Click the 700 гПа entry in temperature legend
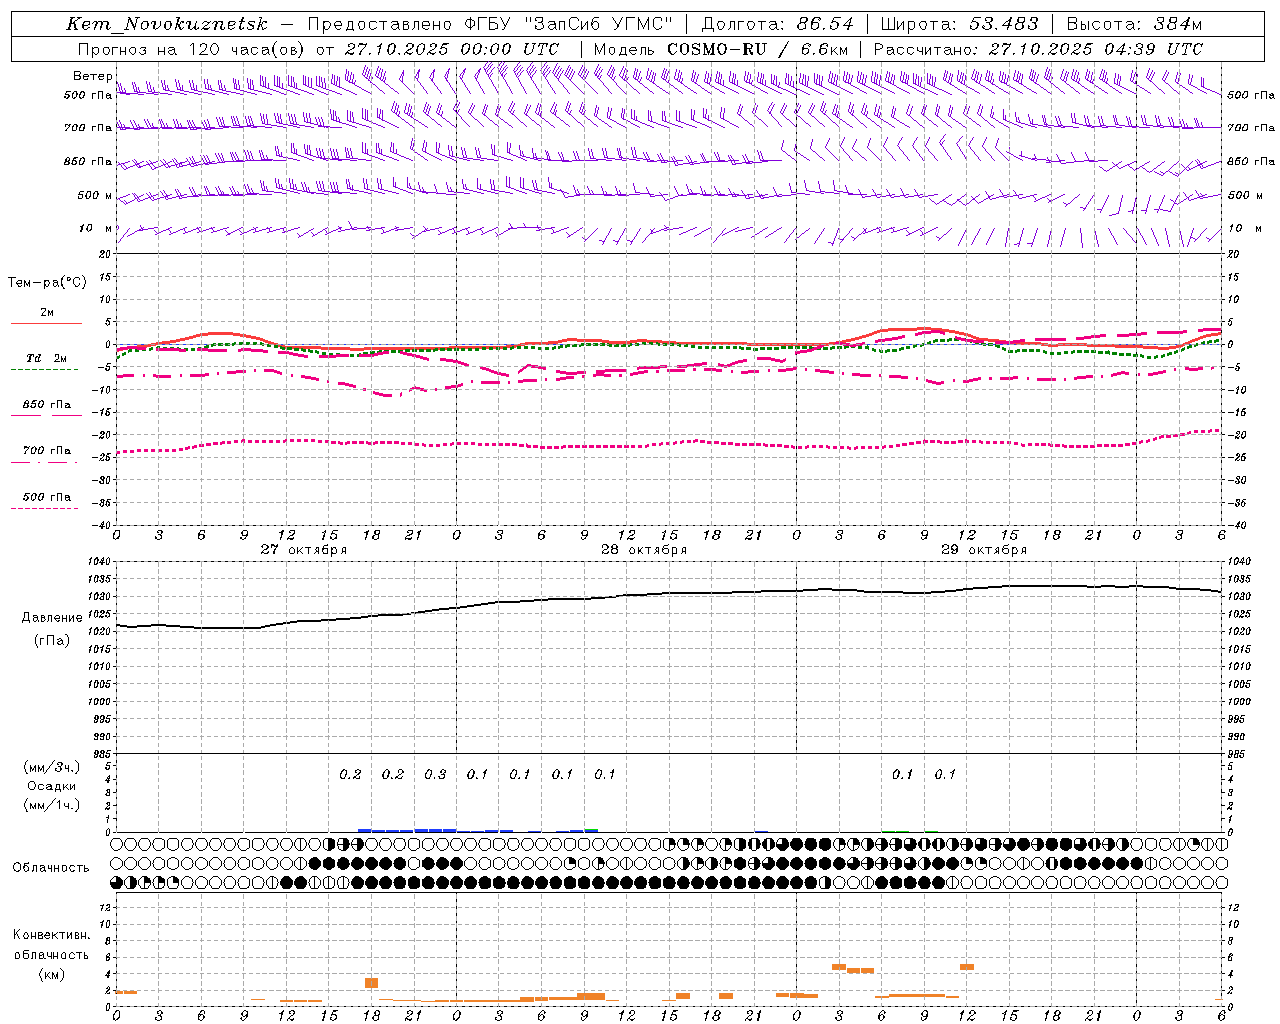This screenshot has width=1280, height=1024. coord(46,451)
